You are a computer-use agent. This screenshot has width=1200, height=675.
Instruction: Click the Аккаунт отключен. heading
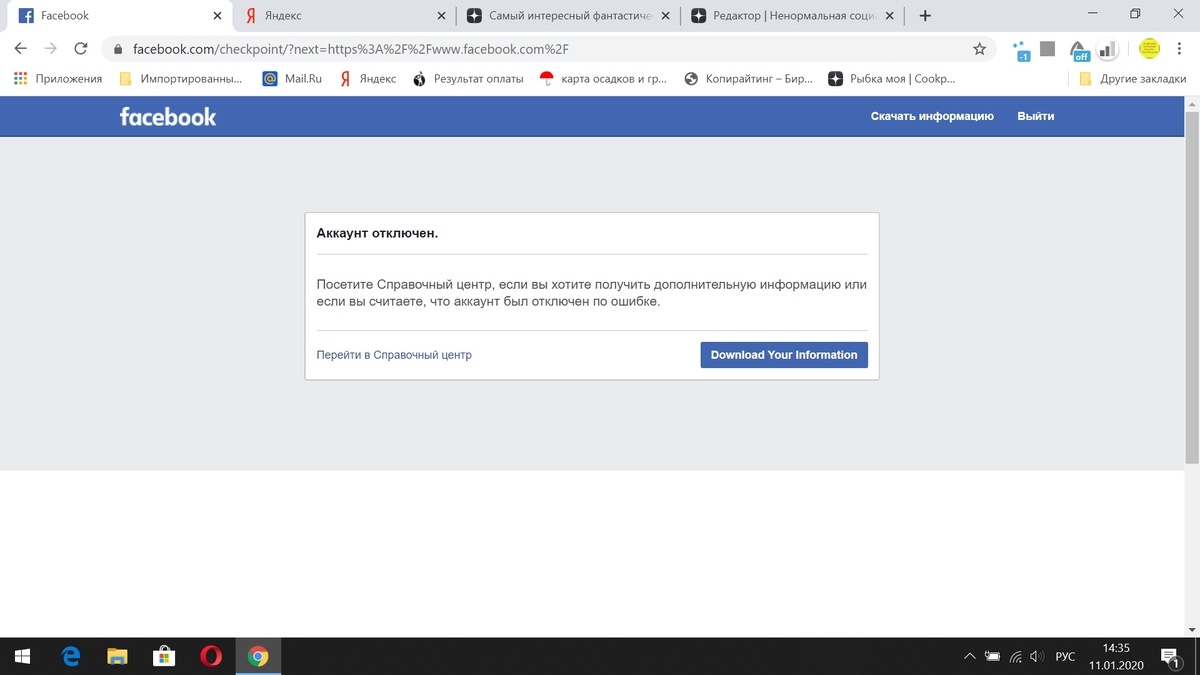point(378,233)
